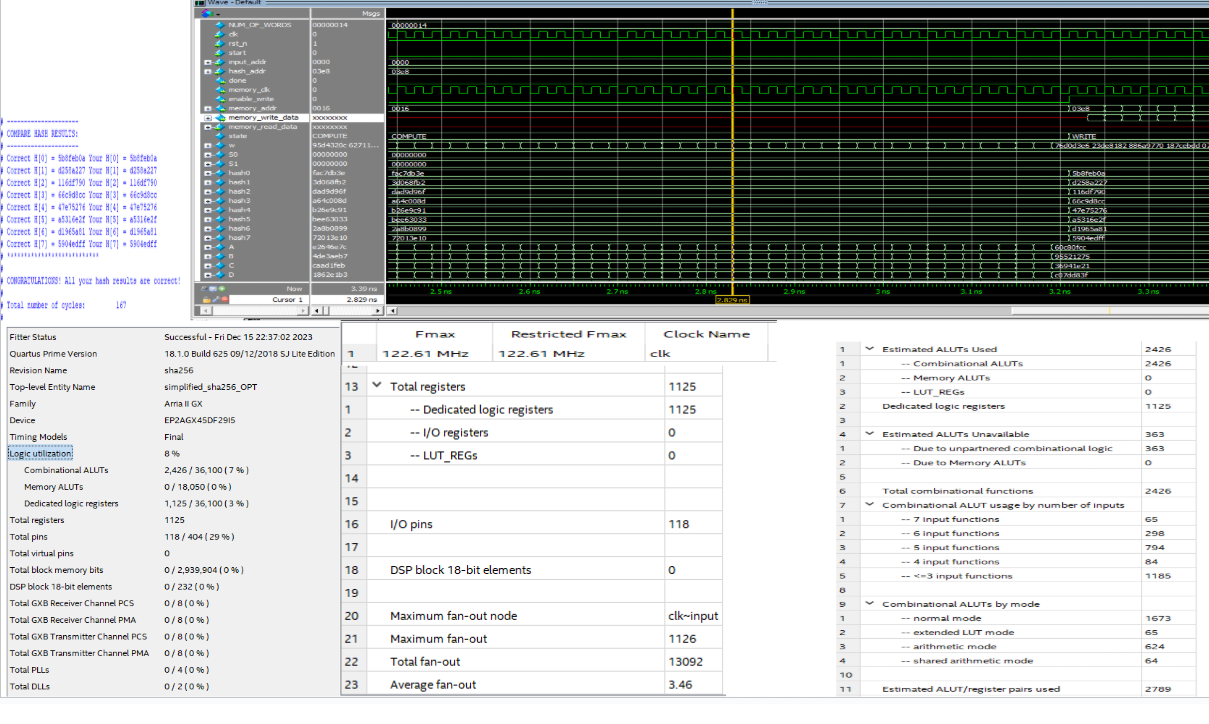Select the Logic utilization row label
Viewport: 1209px width, 724px height.
pos(41,453)
